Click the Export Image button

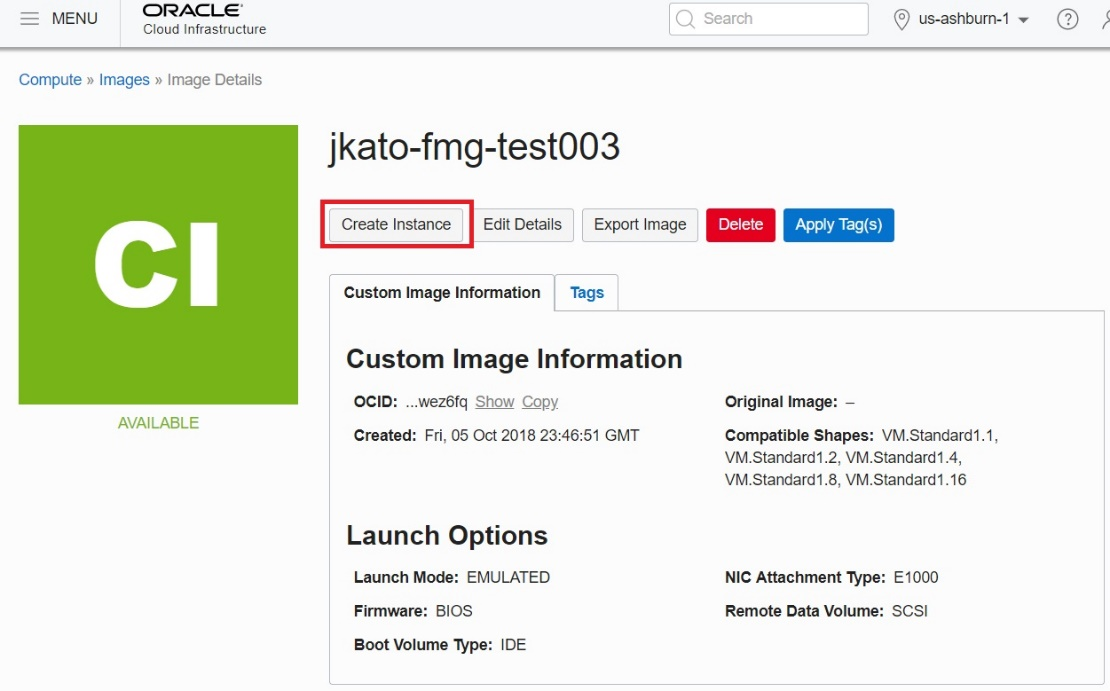click(x=640, y=225)
